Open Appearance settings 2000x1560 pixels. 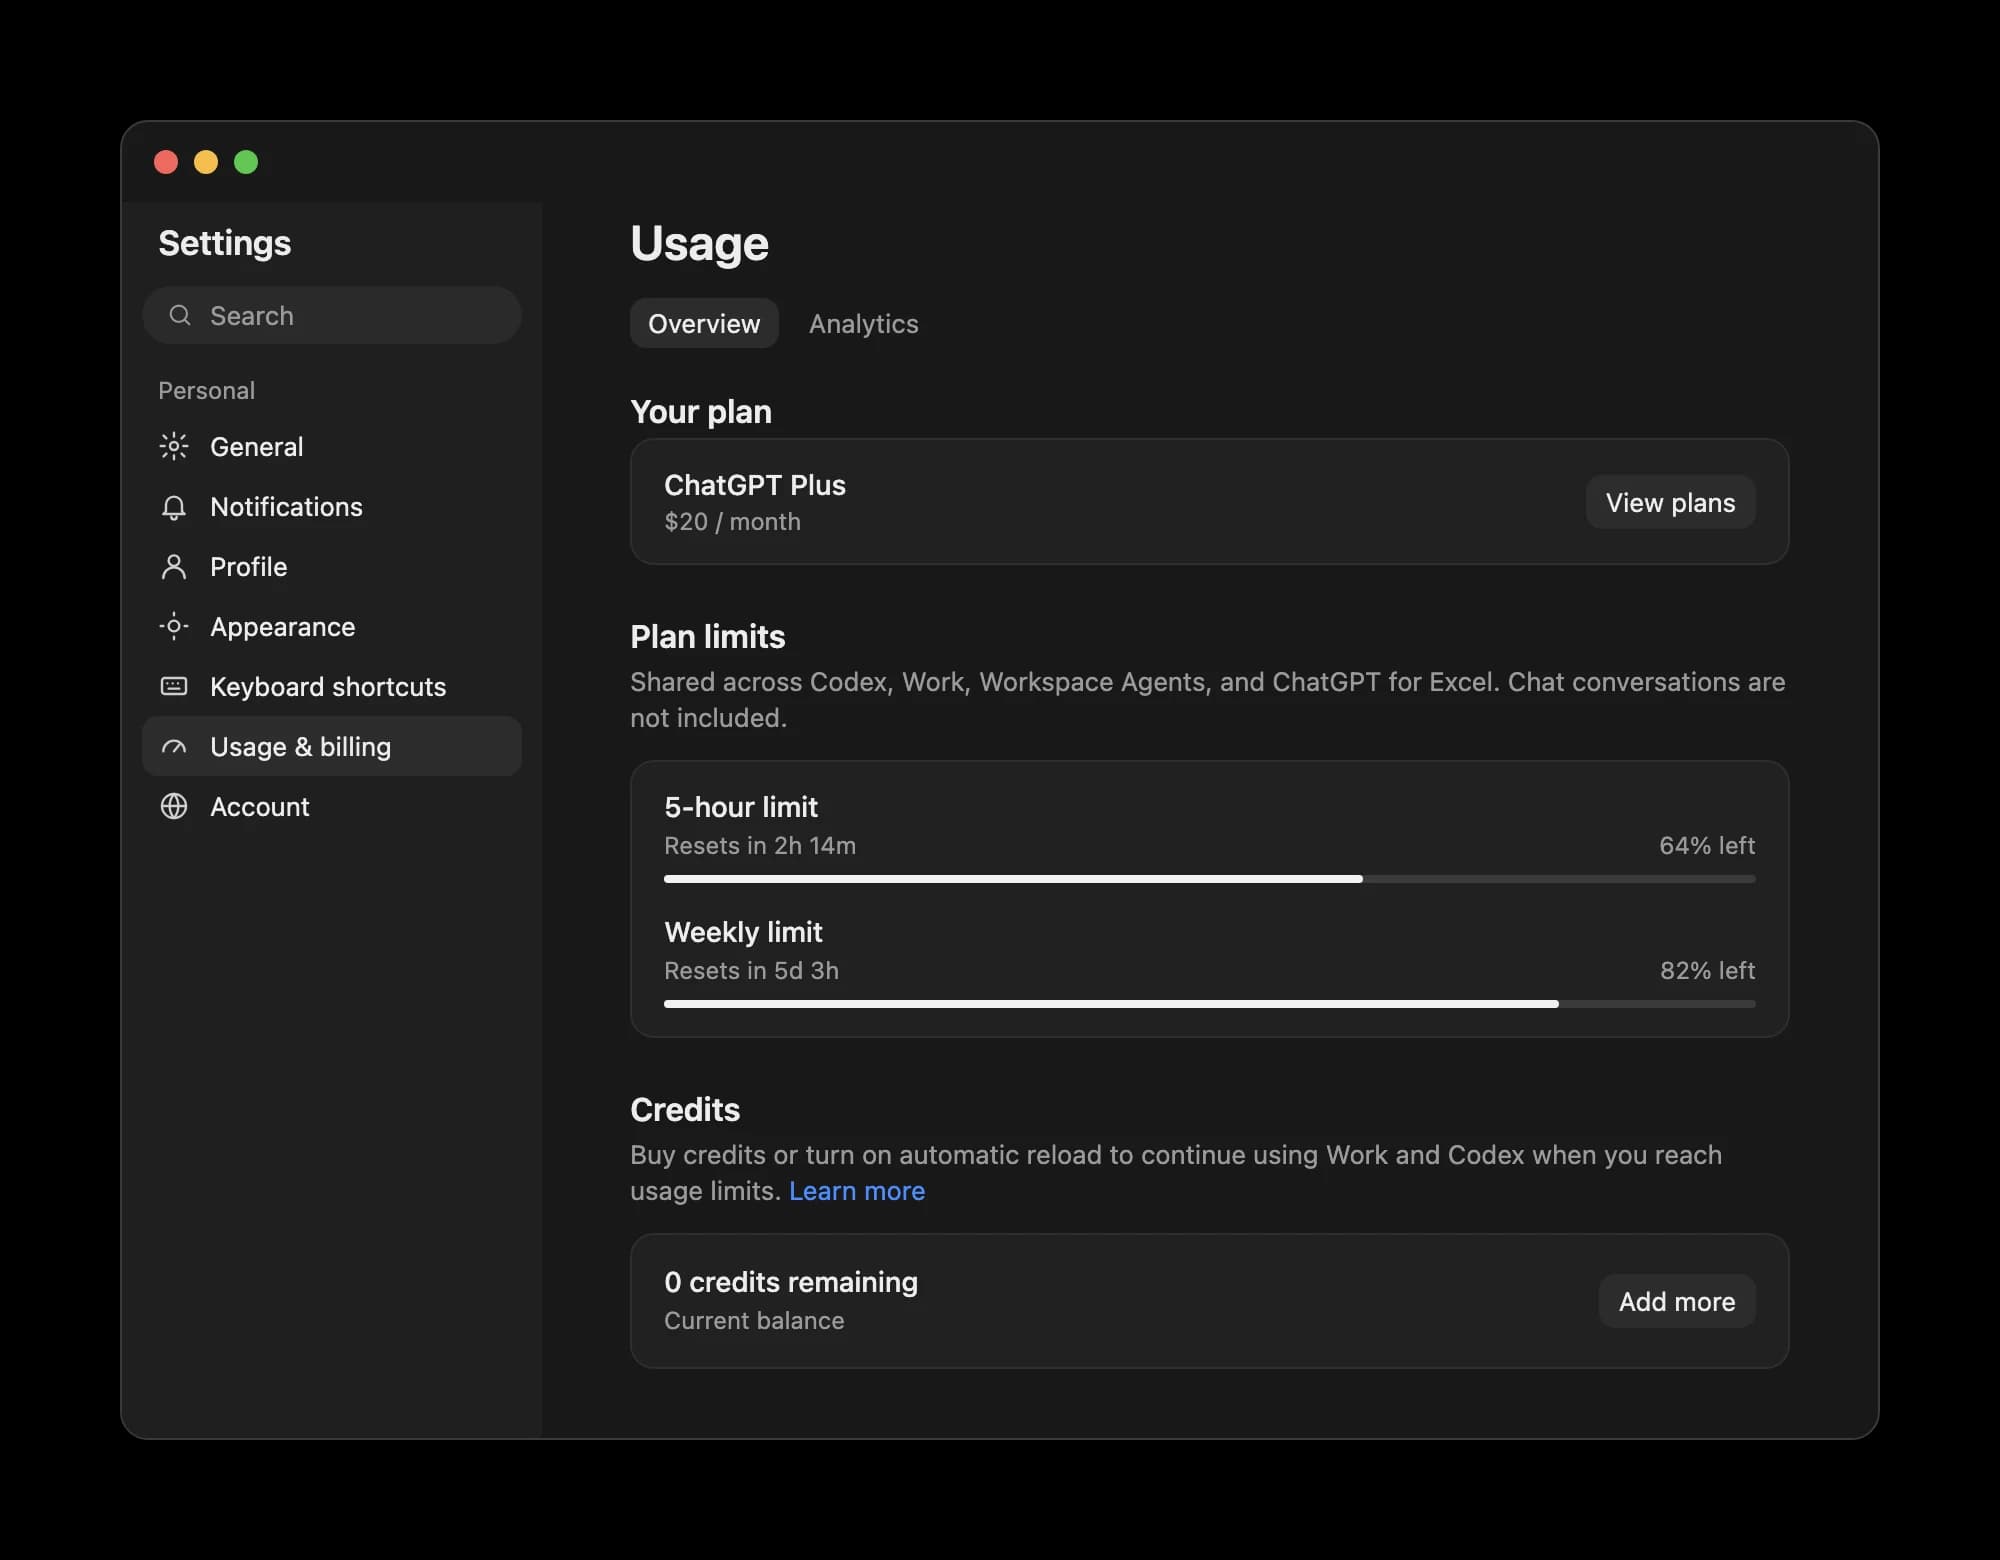[x=332, y=627]
